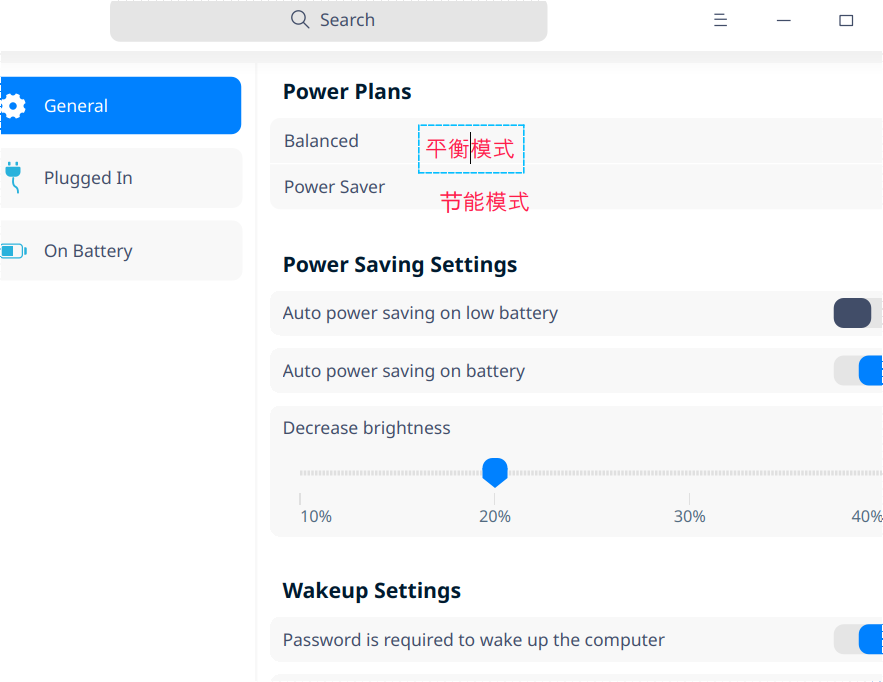883x682 pixels.
Task: Click the On Battery icon
Action: tap(13, 251)
